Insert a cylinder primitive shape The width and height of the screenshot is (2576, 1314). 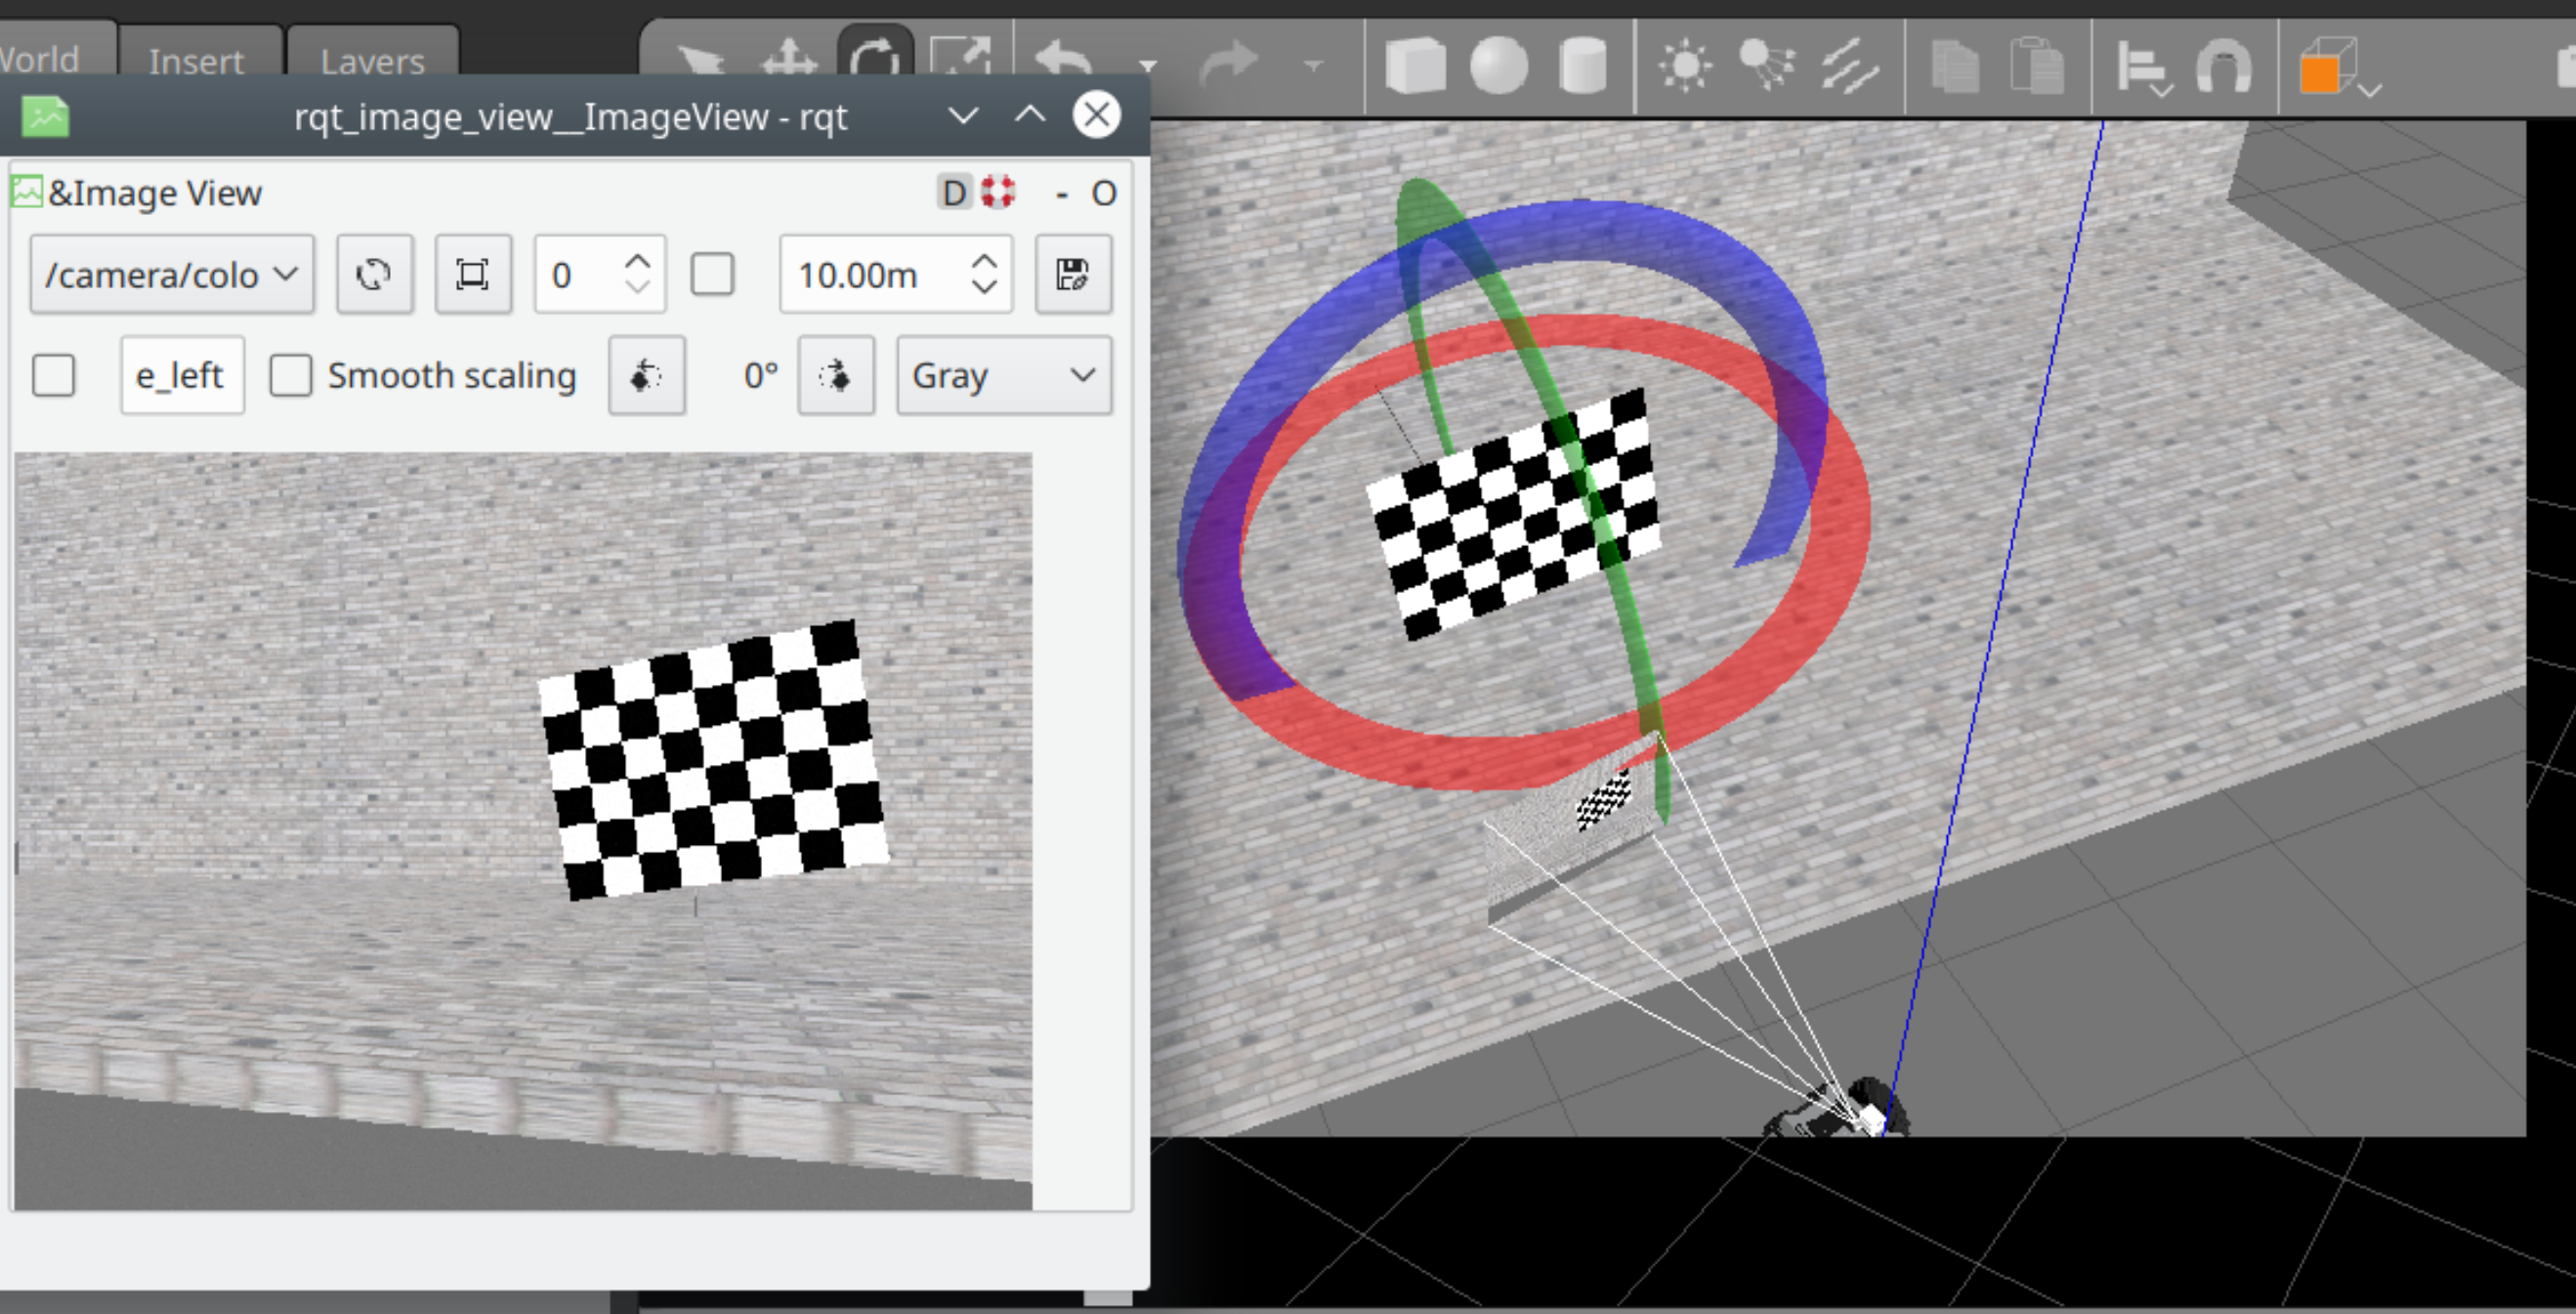click(x=1582, y=66)
